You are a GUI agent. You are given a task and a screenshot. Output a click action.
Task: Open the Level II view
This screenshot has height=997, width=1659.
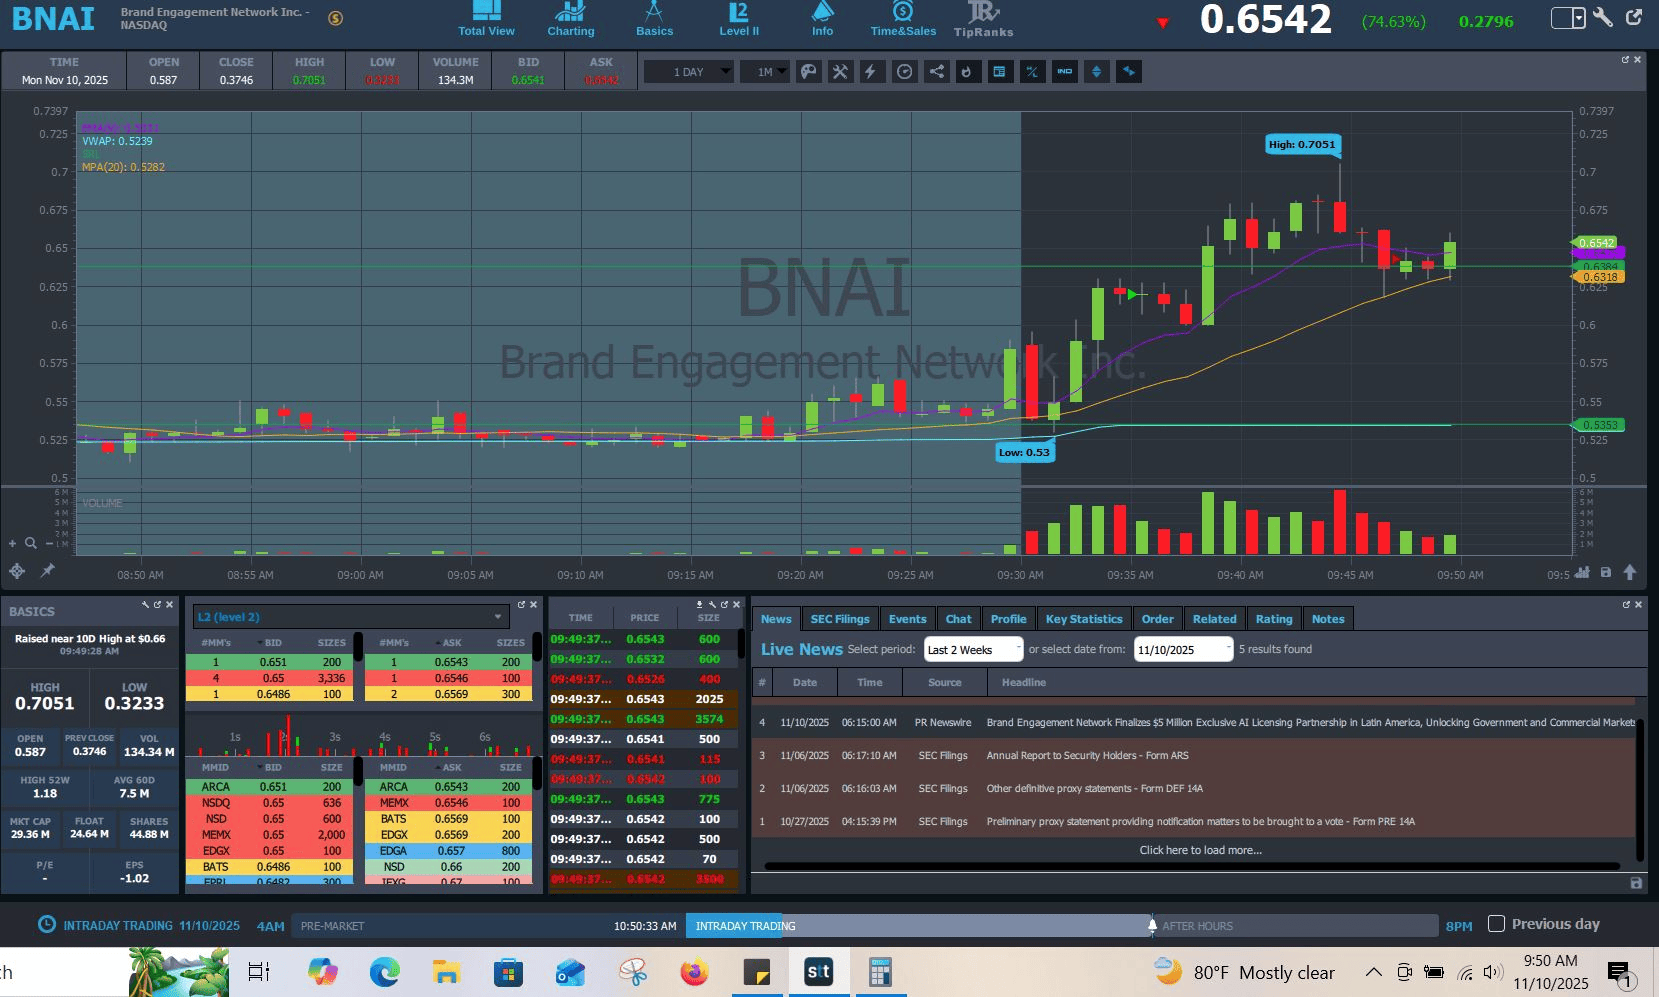point(739,19)
